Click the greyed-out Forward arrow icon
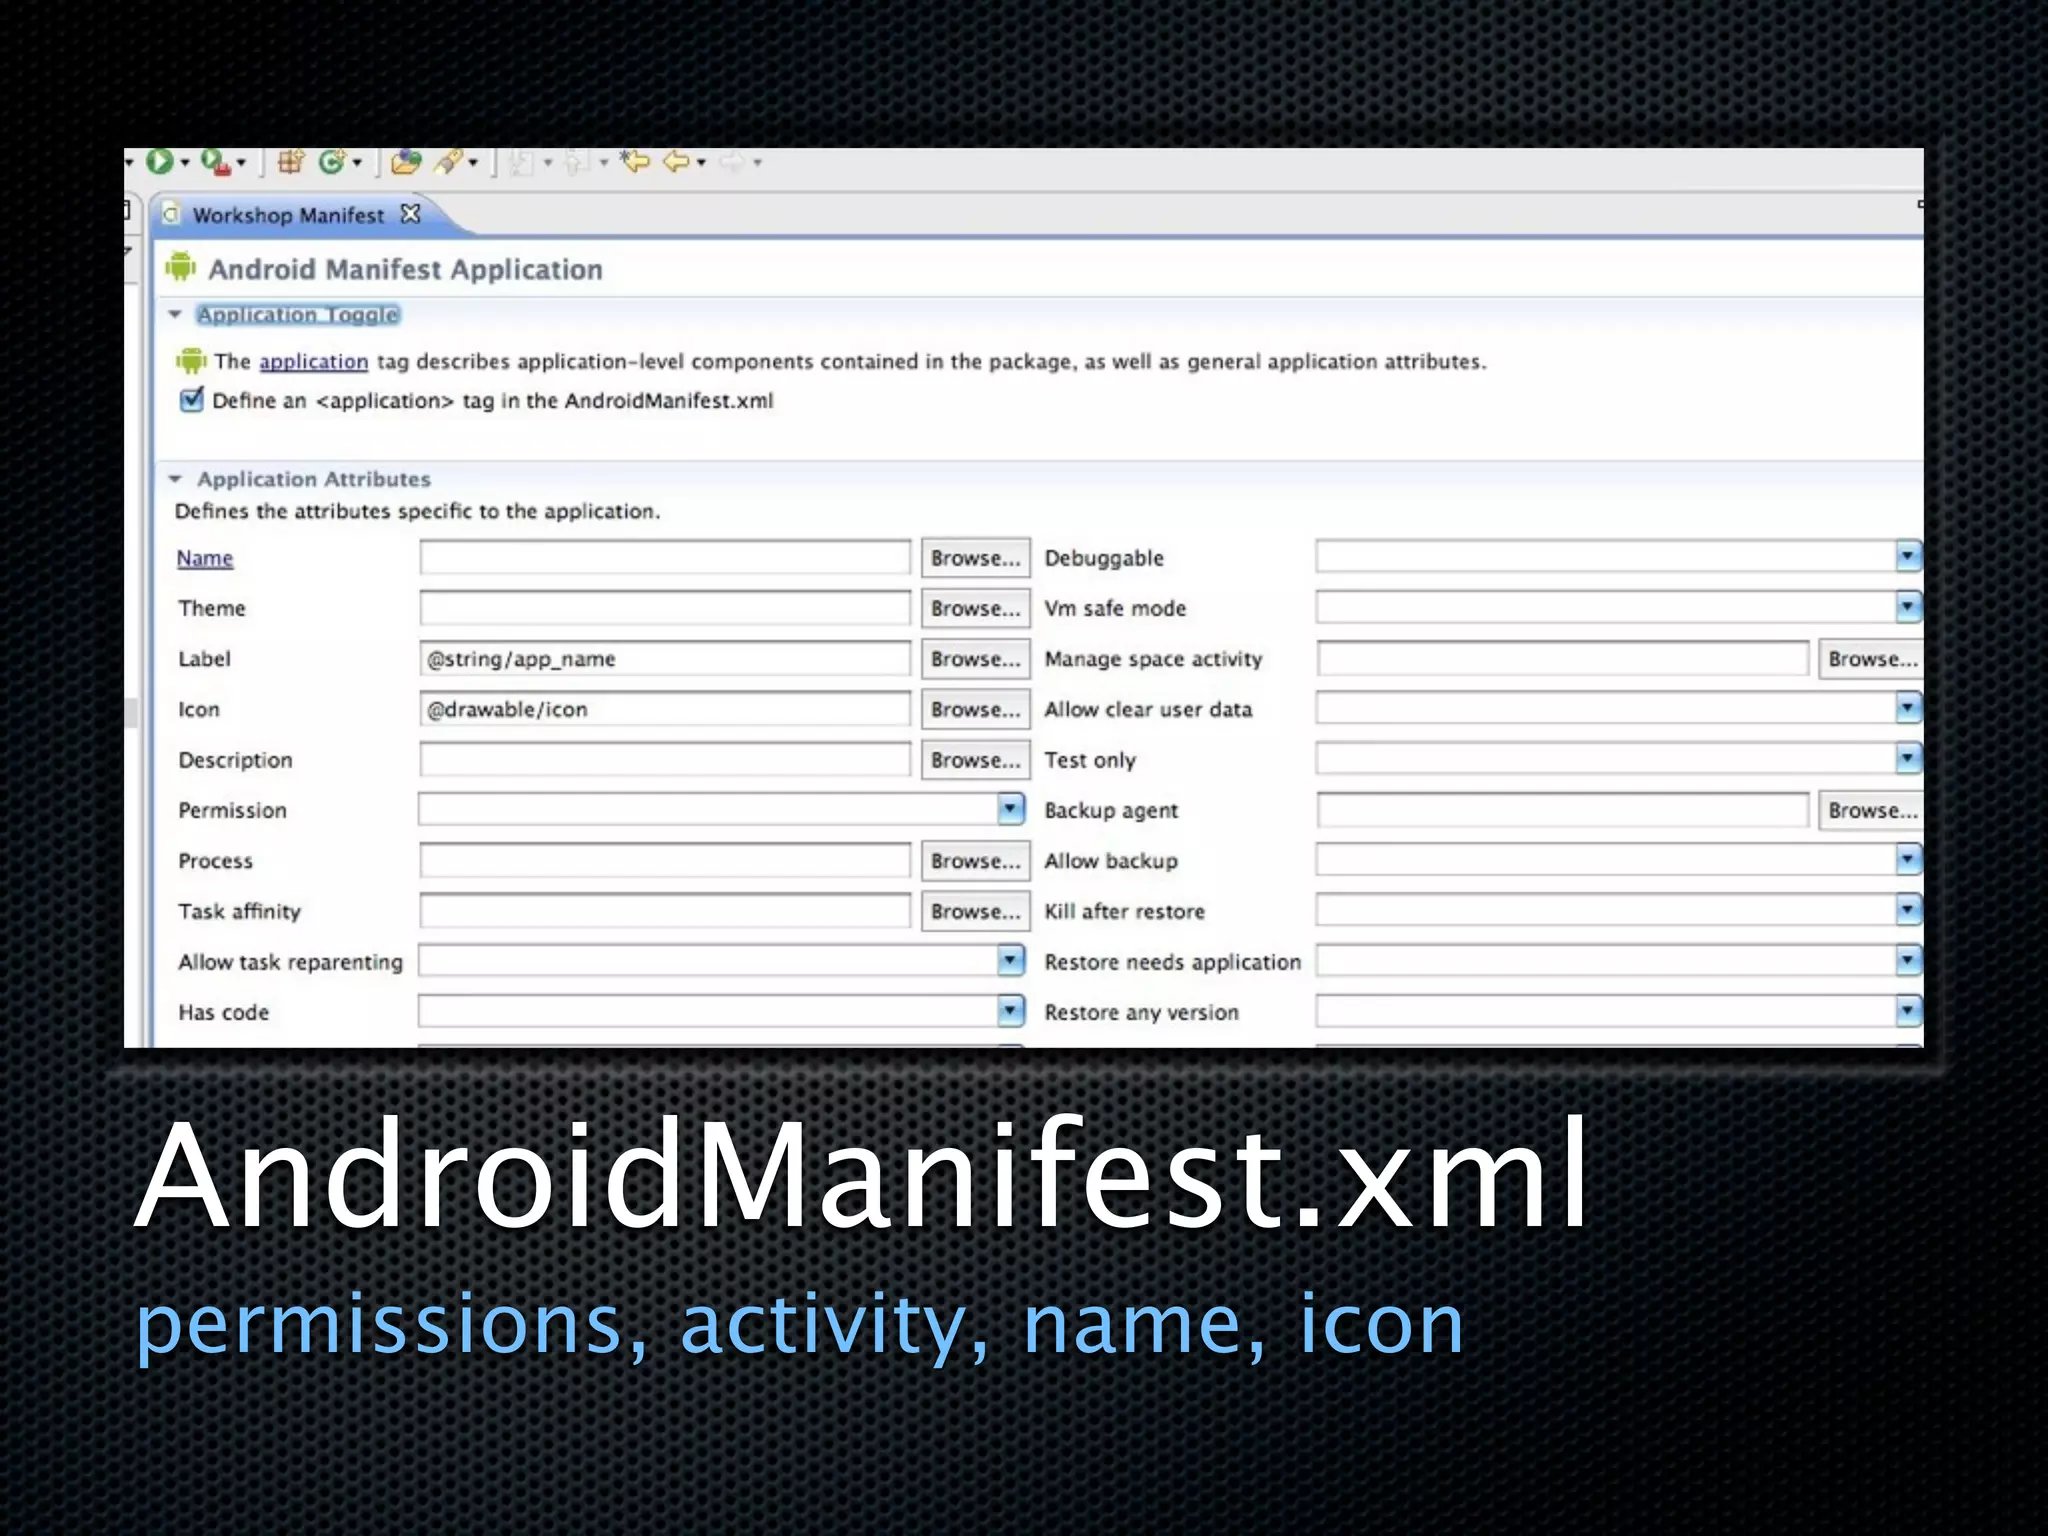 733,161
